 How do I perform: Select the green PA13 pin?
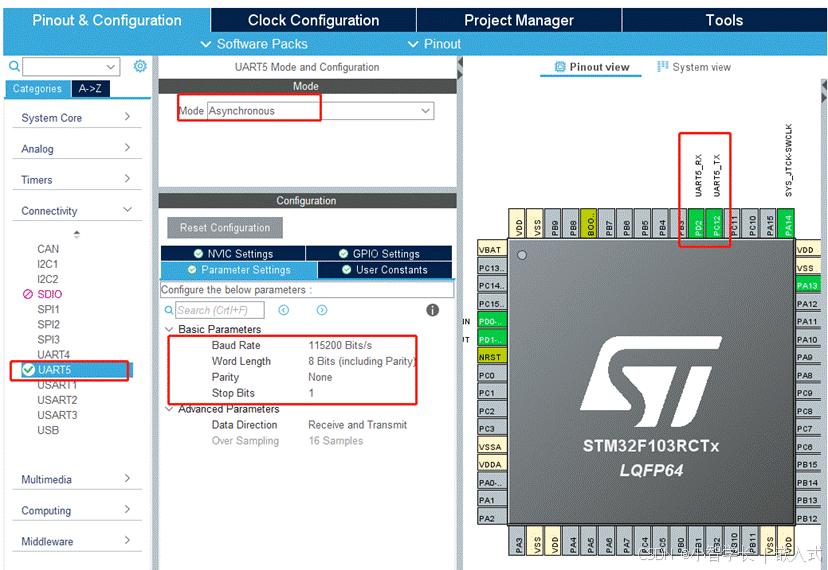pos(808,286)
